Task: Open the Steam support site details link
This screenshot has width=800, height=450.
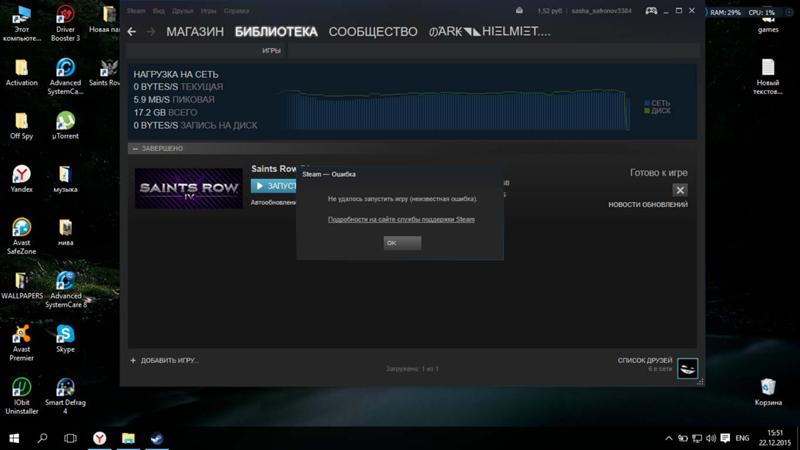Action: click(401, 219)
